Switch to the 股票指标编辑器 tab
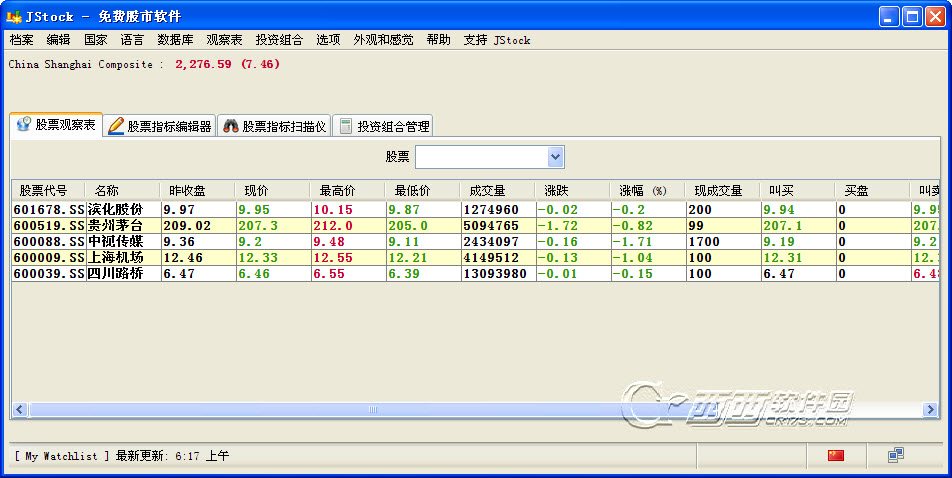 (x=160, y=126)
